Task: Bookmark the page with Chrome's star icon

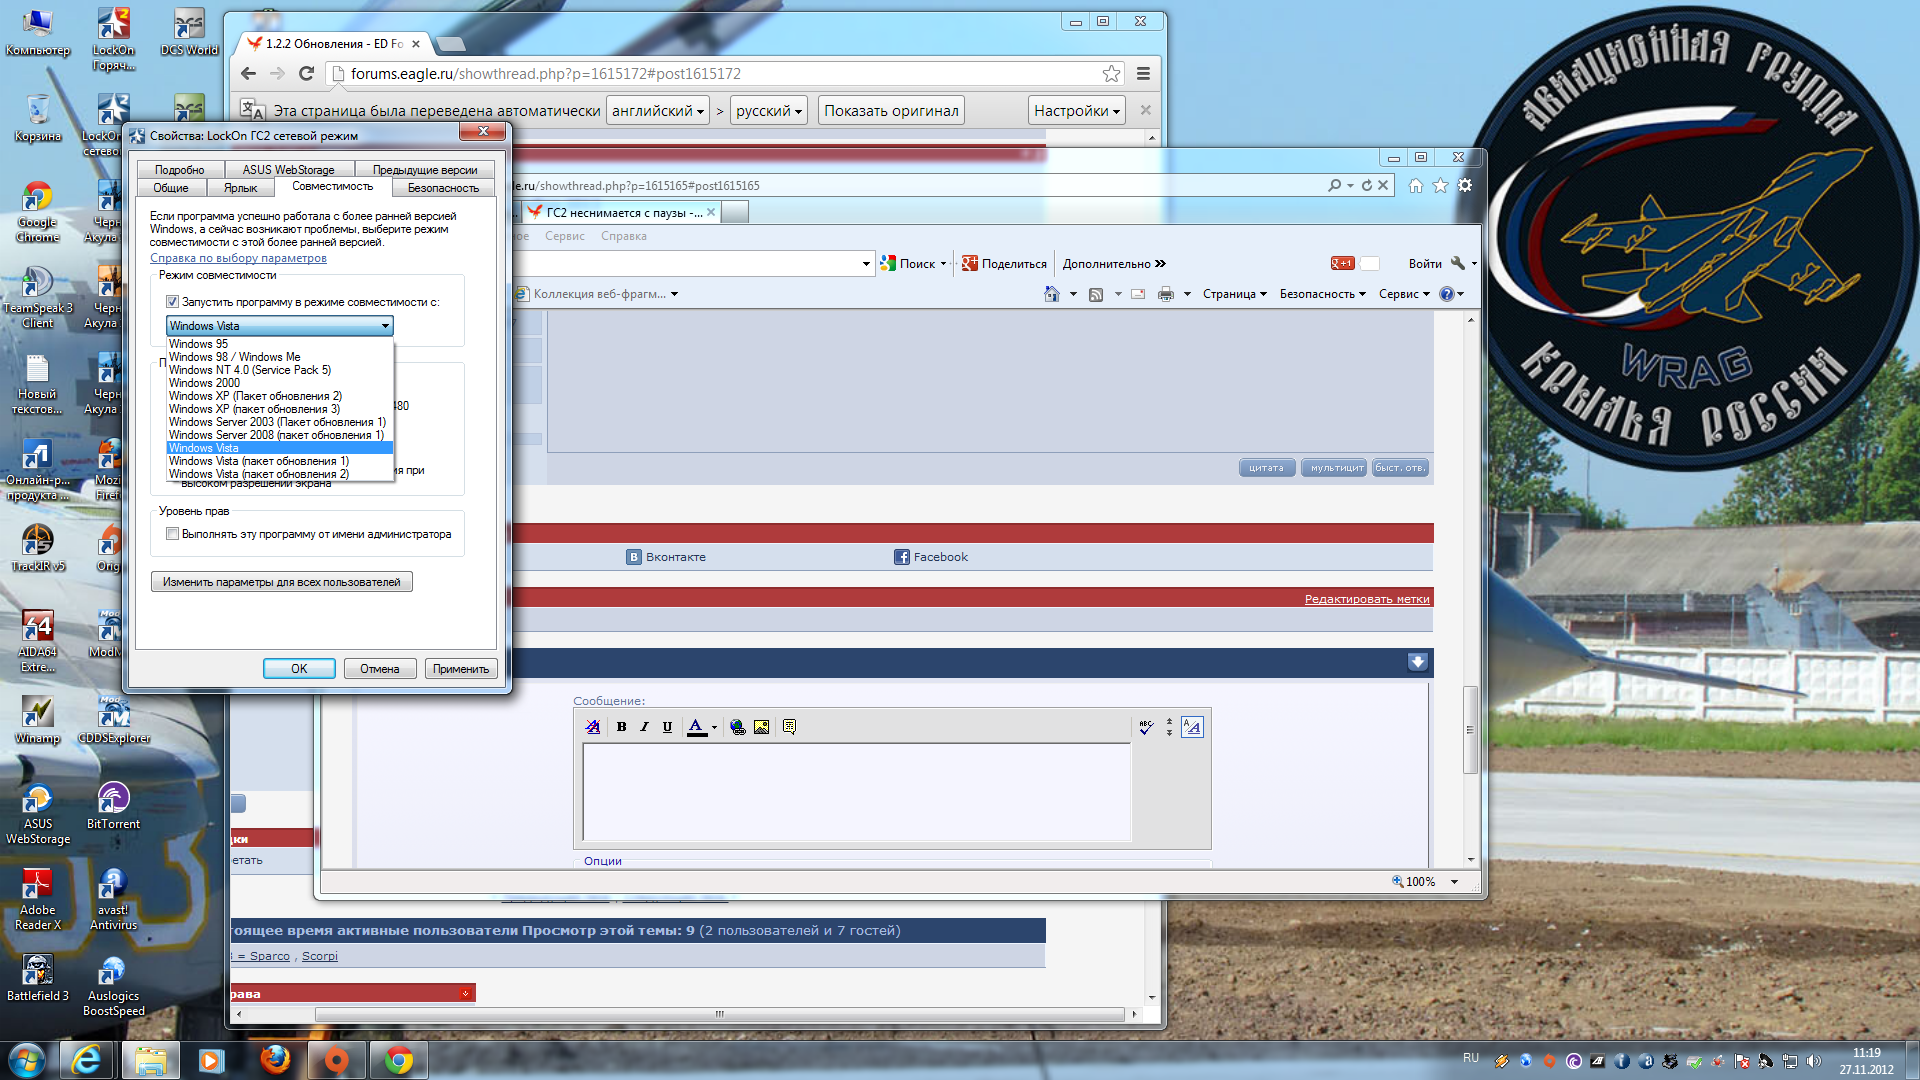Action: [x=1111, y=74]
